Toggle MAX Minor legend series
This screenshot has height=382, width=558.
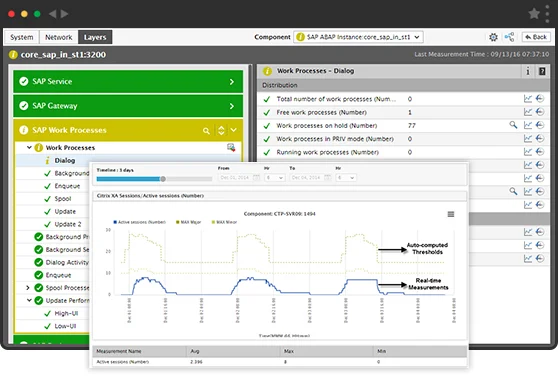click(x=224, y=222)
